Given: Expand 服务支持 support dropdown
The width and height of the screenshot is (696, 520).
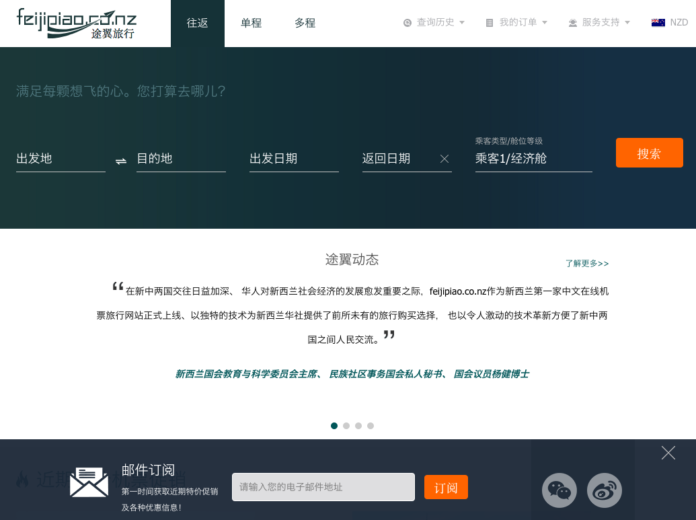Looking at the screenshot, I should click(599, 22).
